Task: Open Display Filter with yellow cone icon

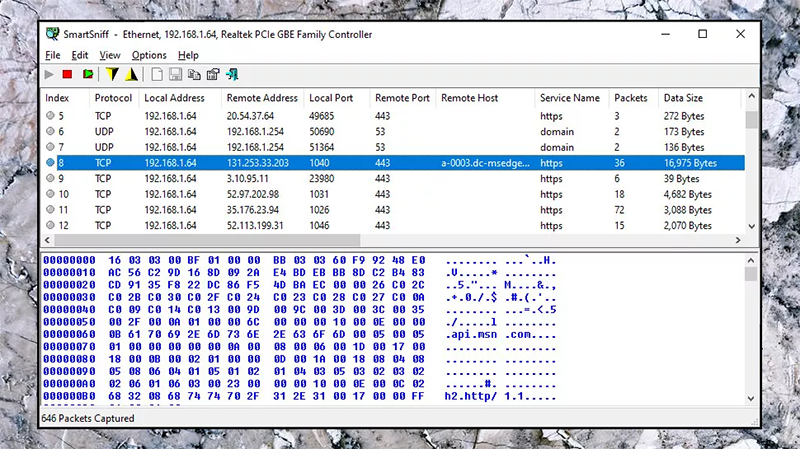Action: pos(131,74)
